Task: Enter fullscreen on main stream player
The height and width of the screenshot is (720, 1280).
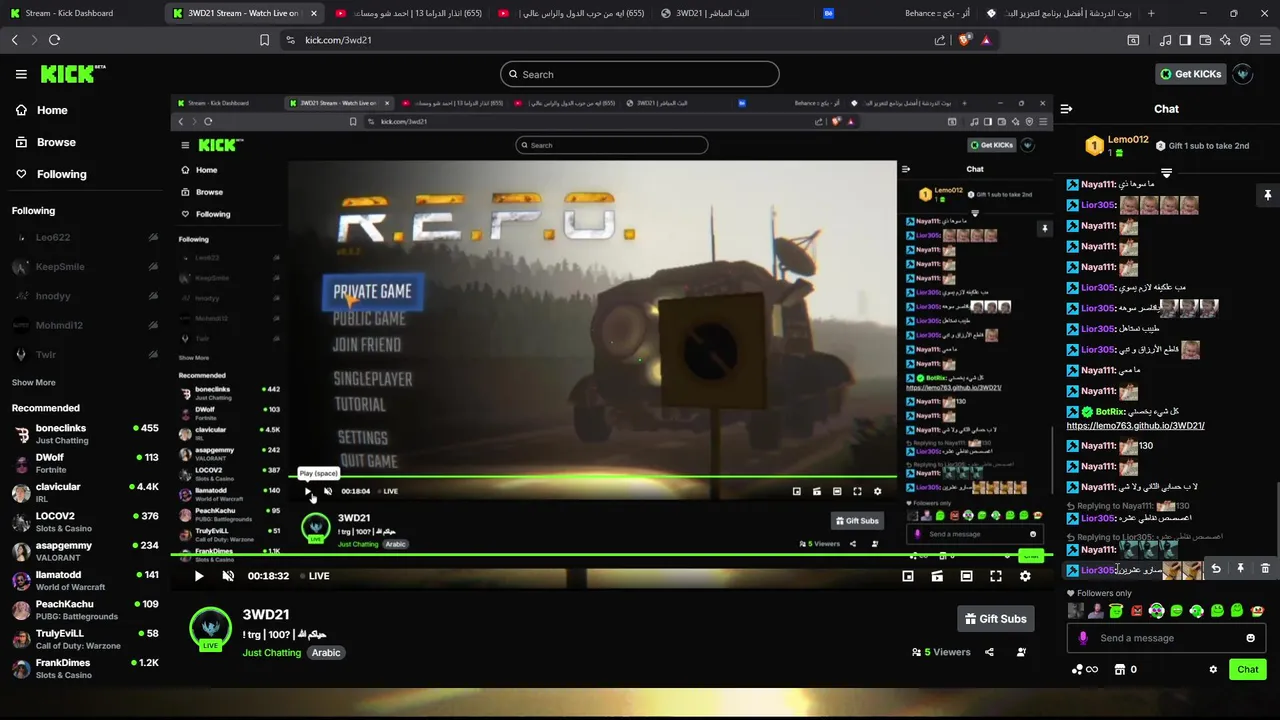Action: [x=996, y=576]
